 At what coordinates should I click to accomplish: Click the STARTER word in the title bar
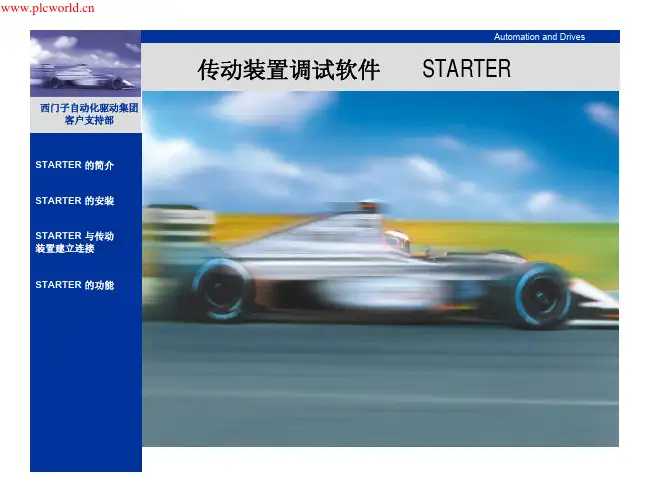pyautogui.click(x=466, y=70)
